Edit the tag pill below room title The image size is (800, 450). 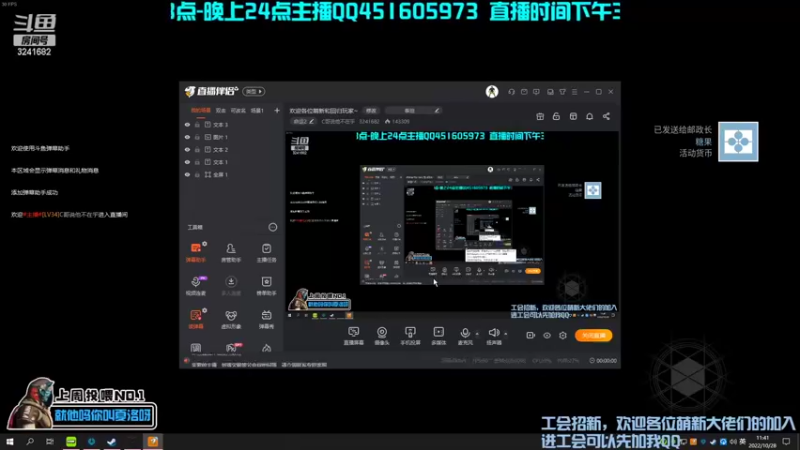tap(304, 121)
